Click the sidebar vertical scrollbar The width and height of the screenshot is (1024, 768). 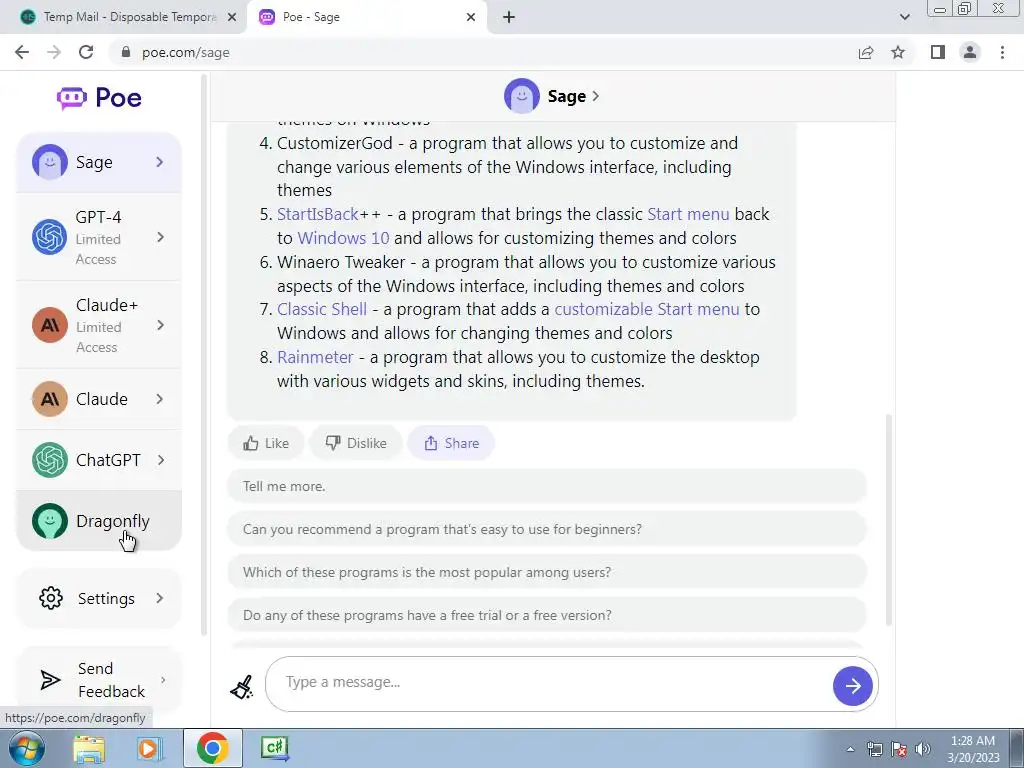(x=204, y=356)
